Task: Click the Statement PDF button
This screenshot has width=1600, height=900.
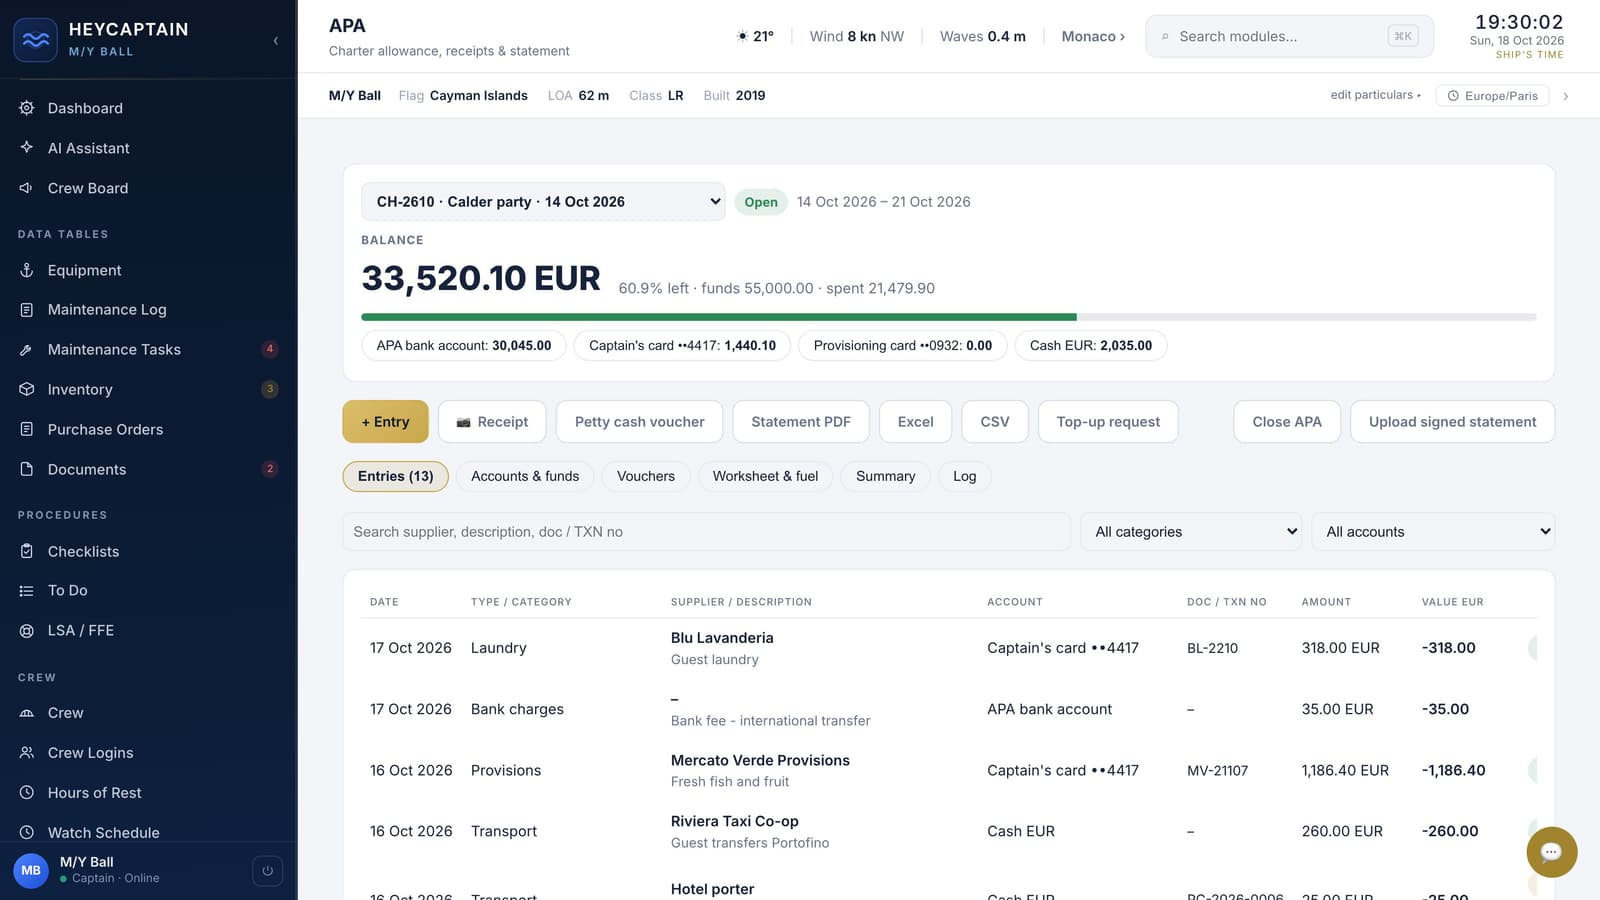Action: coord(801,422)
